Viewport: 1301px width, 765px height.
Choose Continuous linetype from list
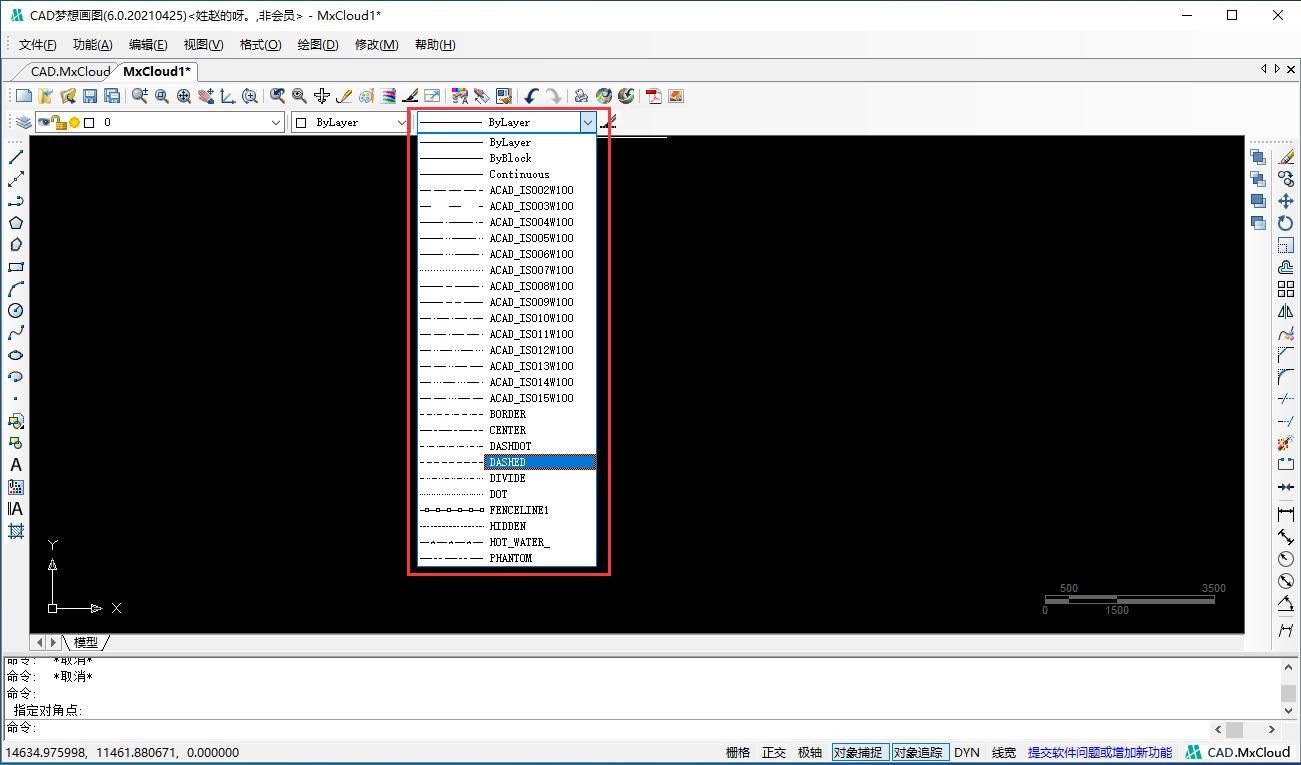tap(507, 174)
